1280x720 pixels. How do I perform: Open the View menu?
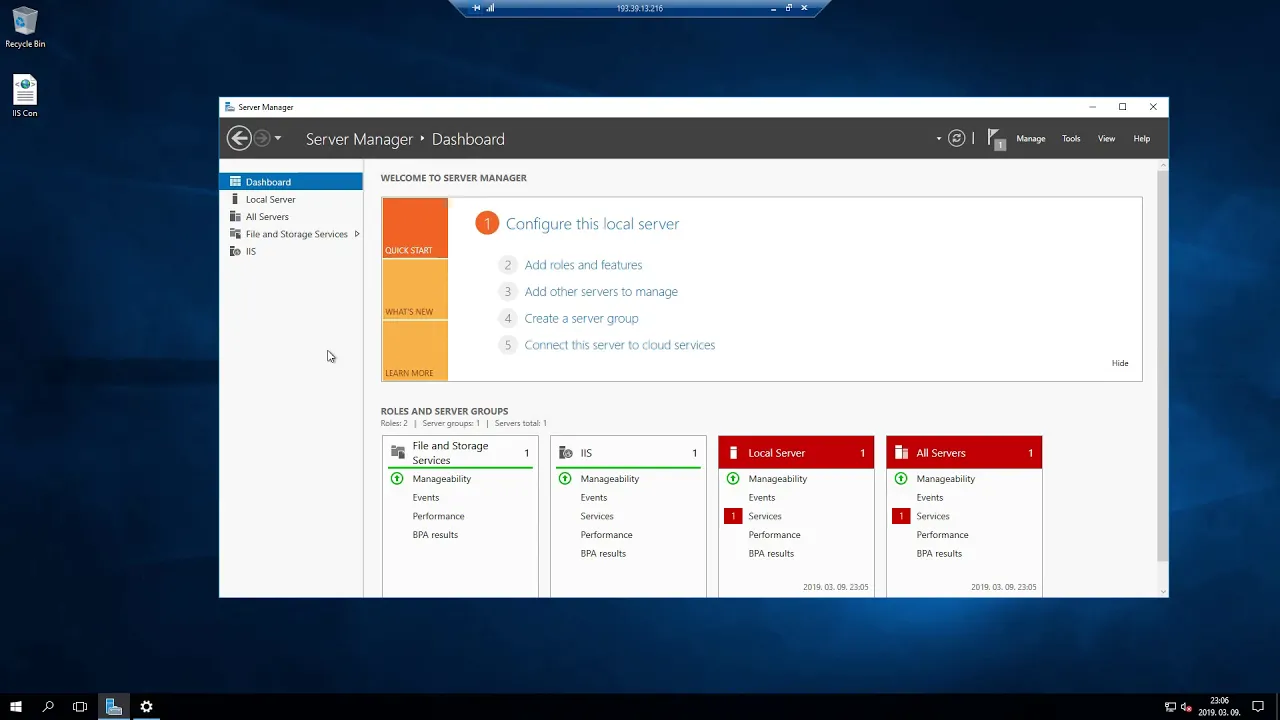[1106, 139]
